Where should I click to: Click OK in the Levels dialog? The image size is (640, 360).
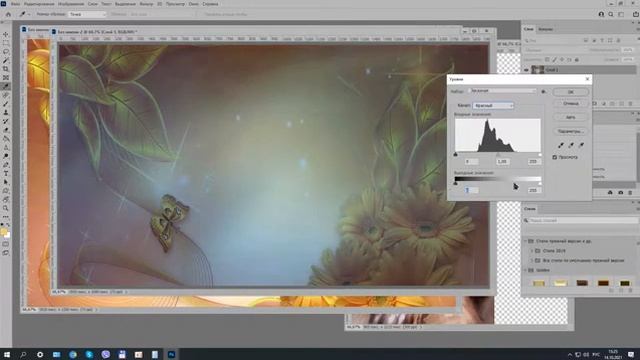click(571, 92)
